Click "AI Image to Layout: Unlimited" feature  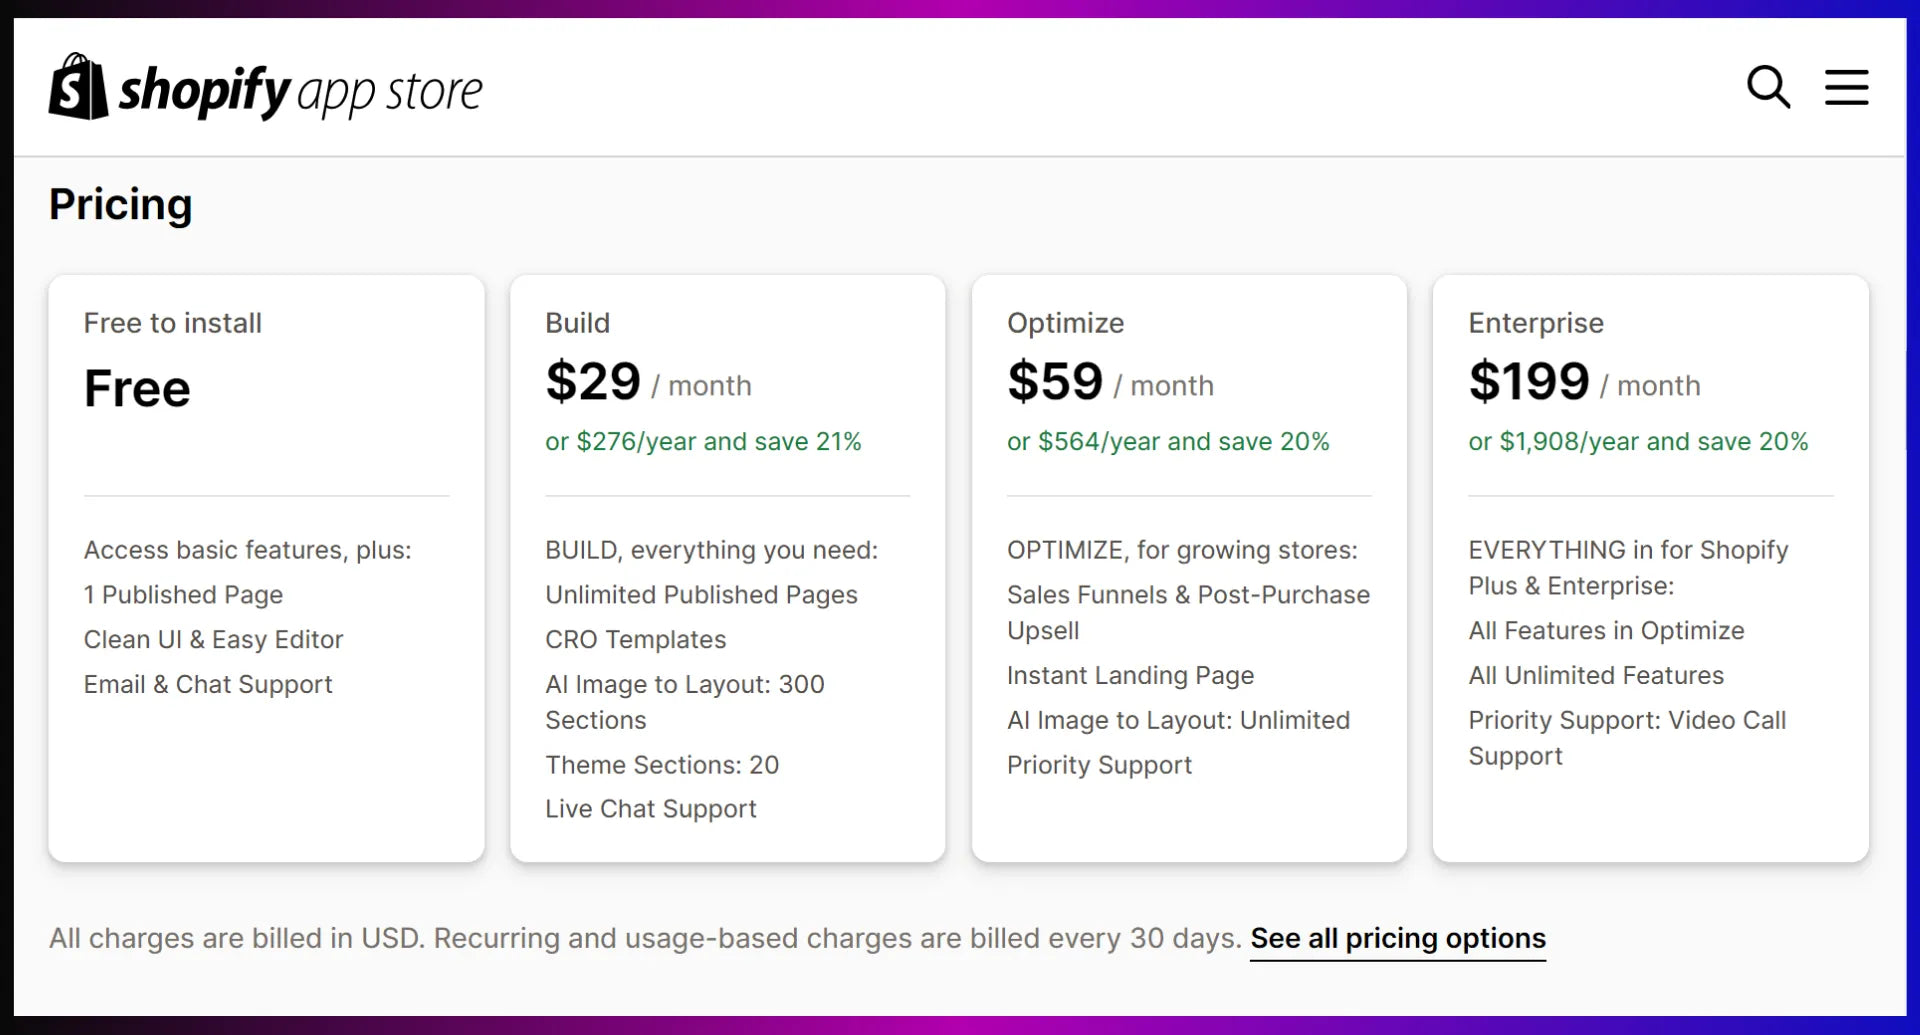[1179, 721]
